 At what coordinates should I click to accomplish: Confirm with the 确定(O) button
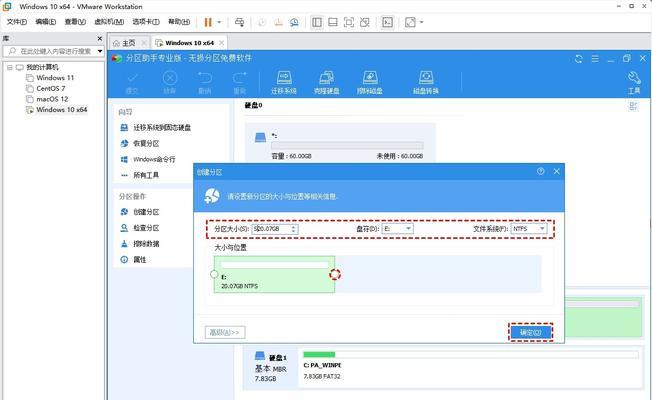point(531,332)
